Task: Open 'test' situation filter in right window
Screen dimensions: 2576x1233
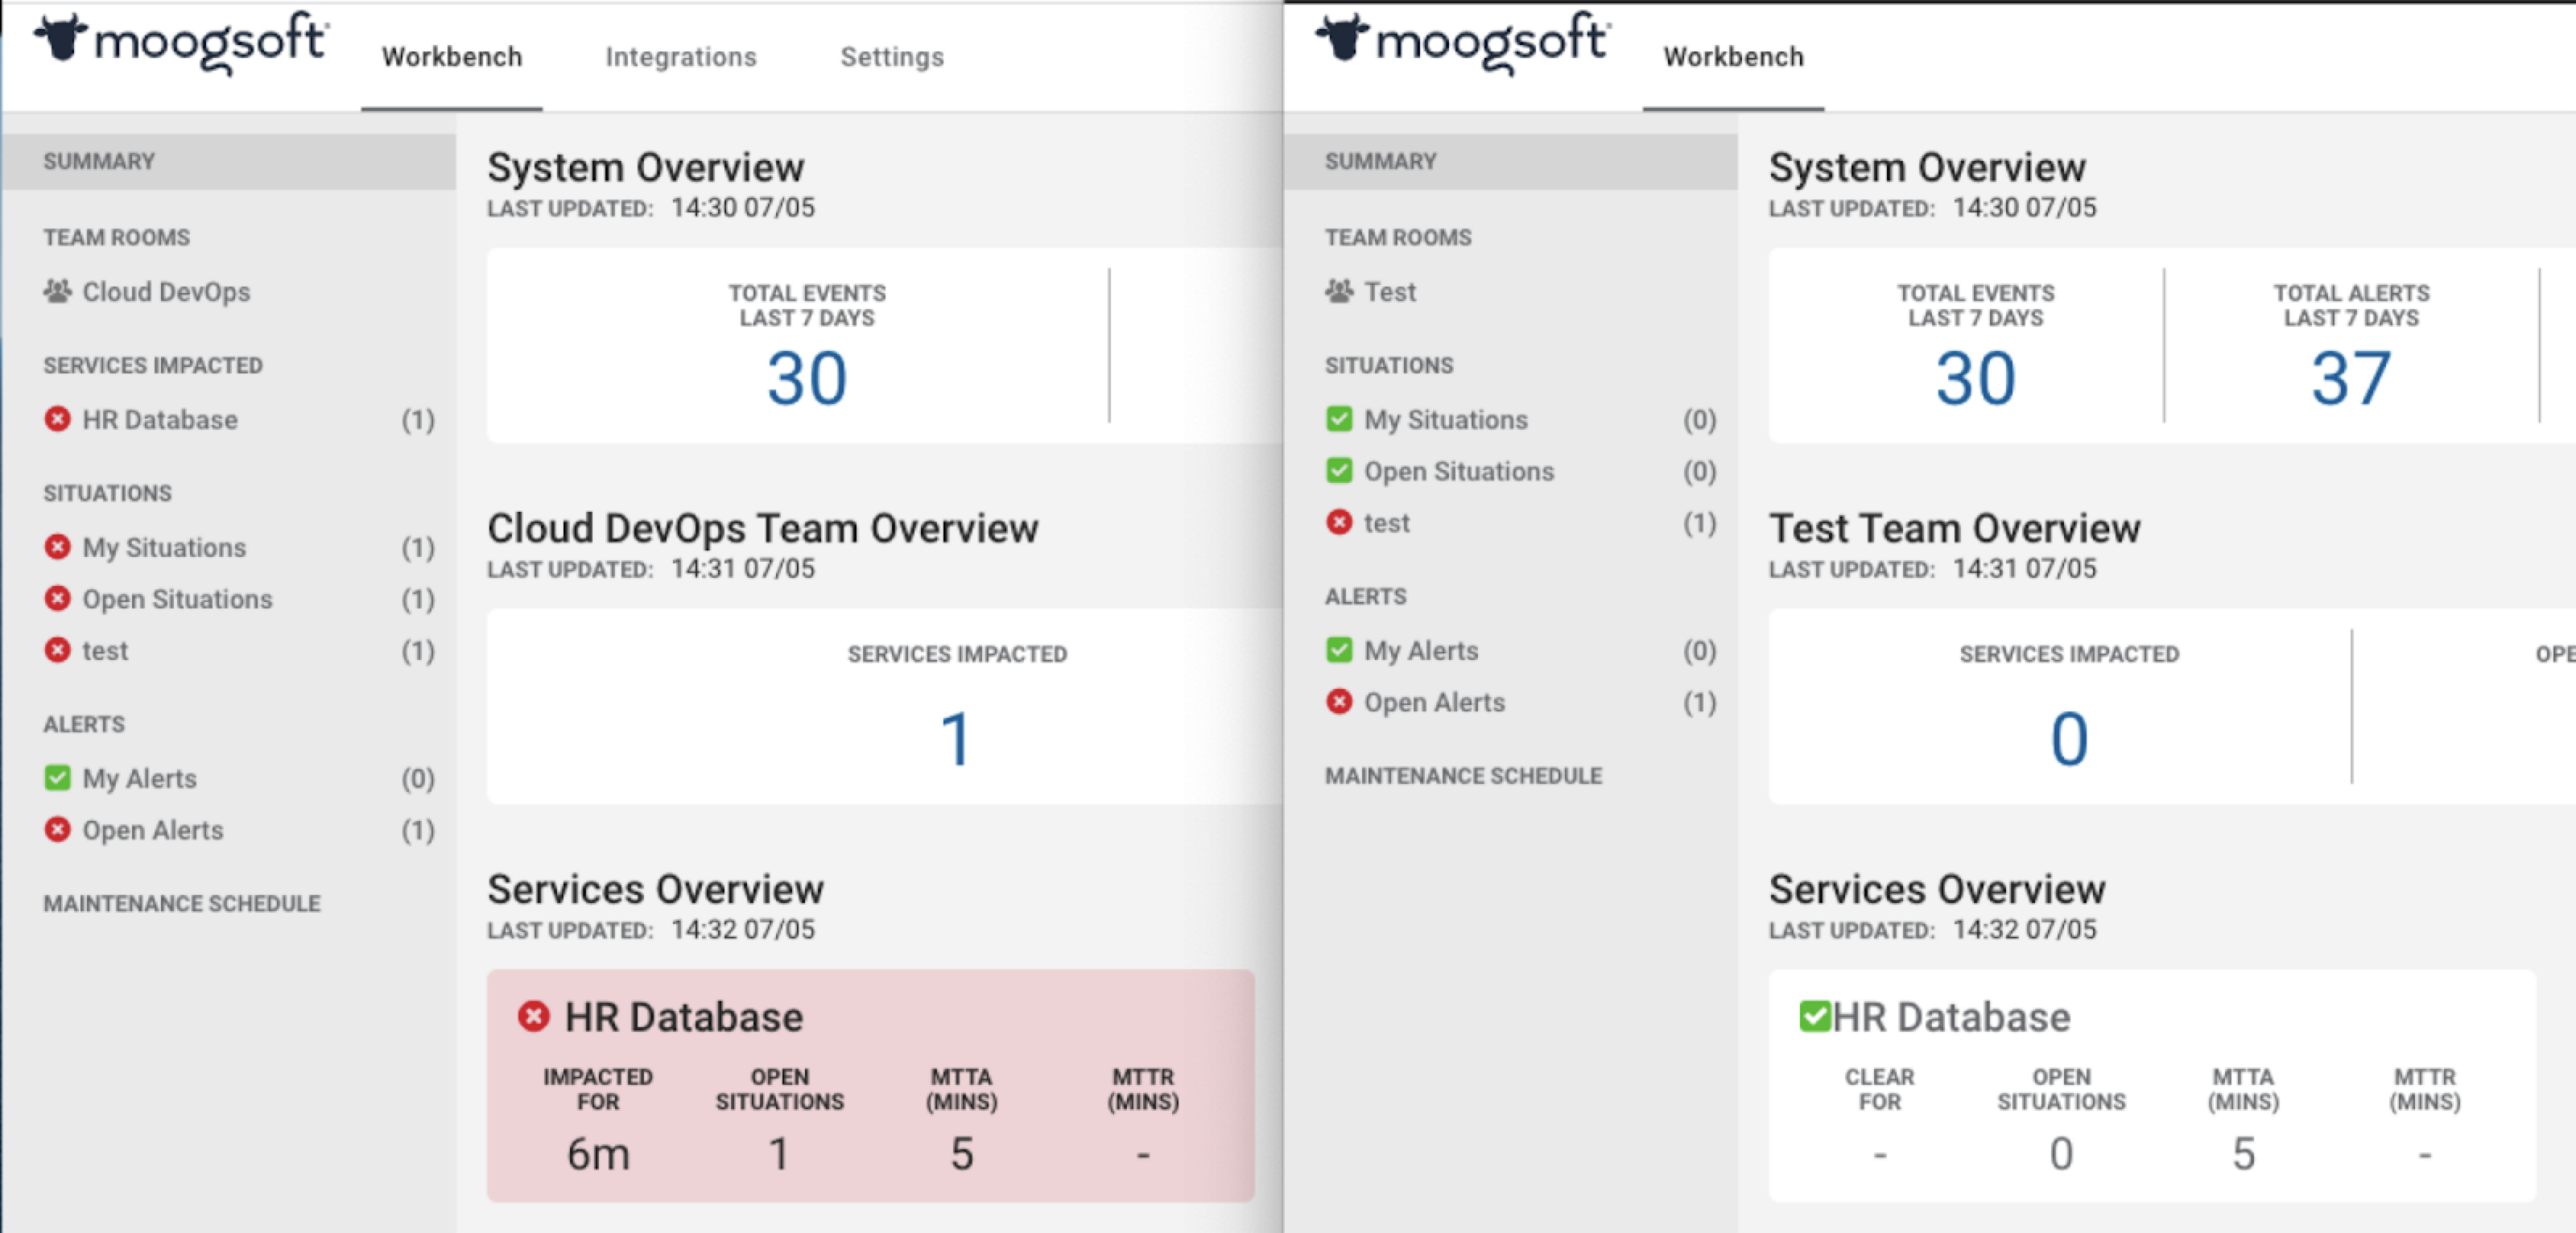Action: click(1387, 523)
